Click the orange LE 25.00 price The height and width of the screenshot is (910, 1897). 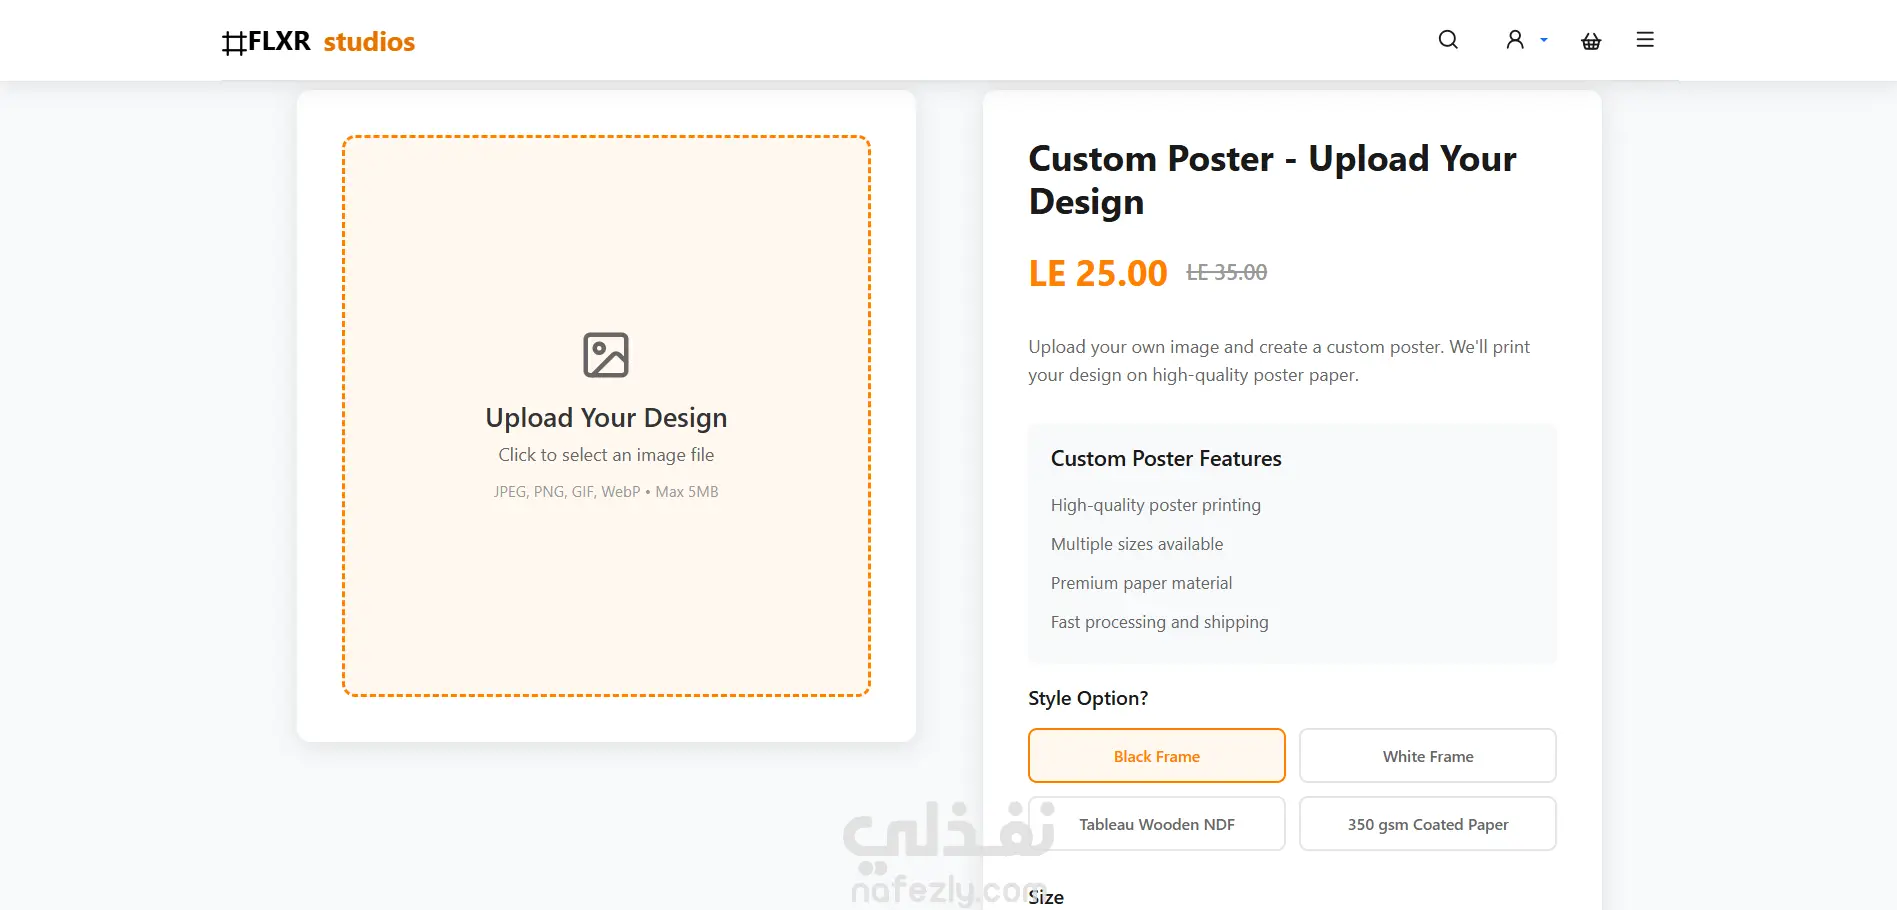[1098, 273]
